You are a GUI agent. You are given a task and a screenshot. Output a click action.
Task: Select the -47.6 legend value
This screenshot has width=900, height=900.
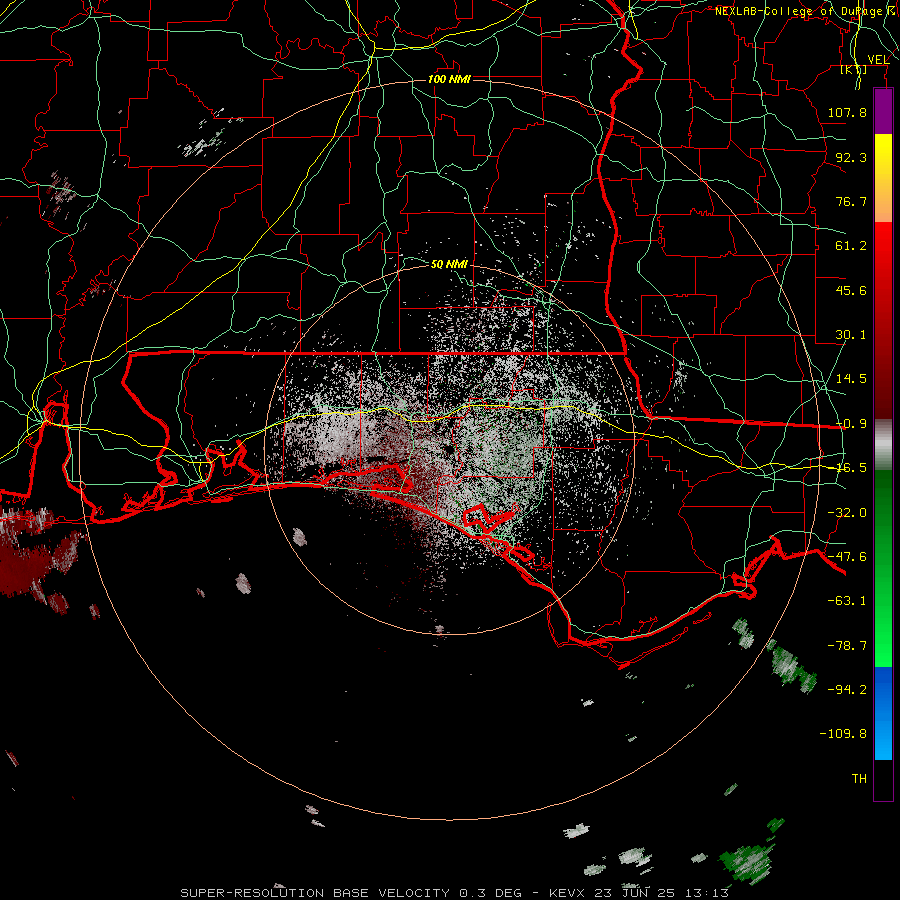point(847,557)
